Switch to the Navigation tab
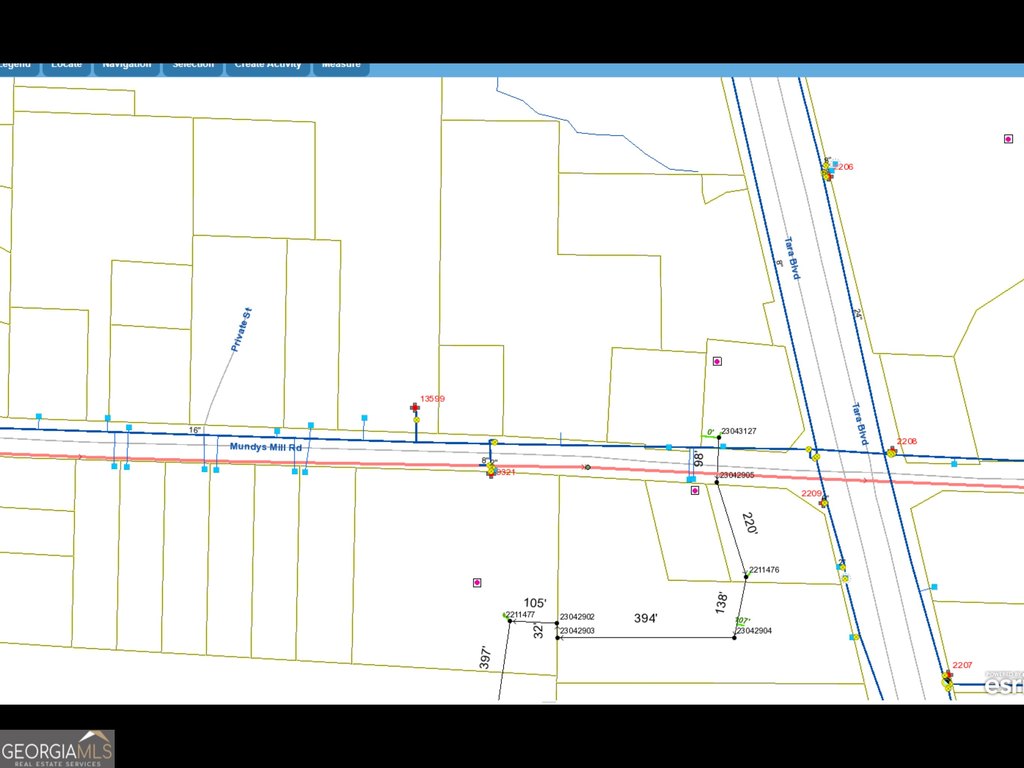 click(x=126, y=66)
